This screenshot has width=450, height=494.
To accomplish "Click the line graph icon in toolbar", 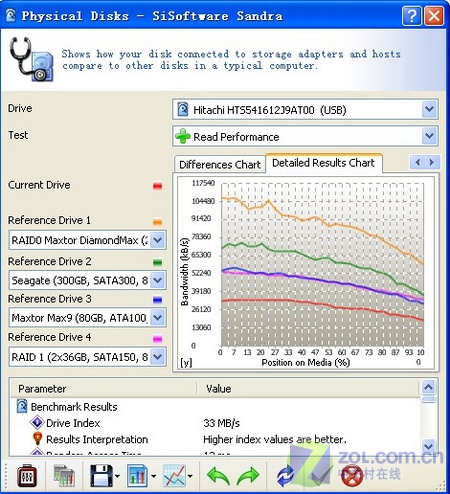I will [x=174, y=476].
